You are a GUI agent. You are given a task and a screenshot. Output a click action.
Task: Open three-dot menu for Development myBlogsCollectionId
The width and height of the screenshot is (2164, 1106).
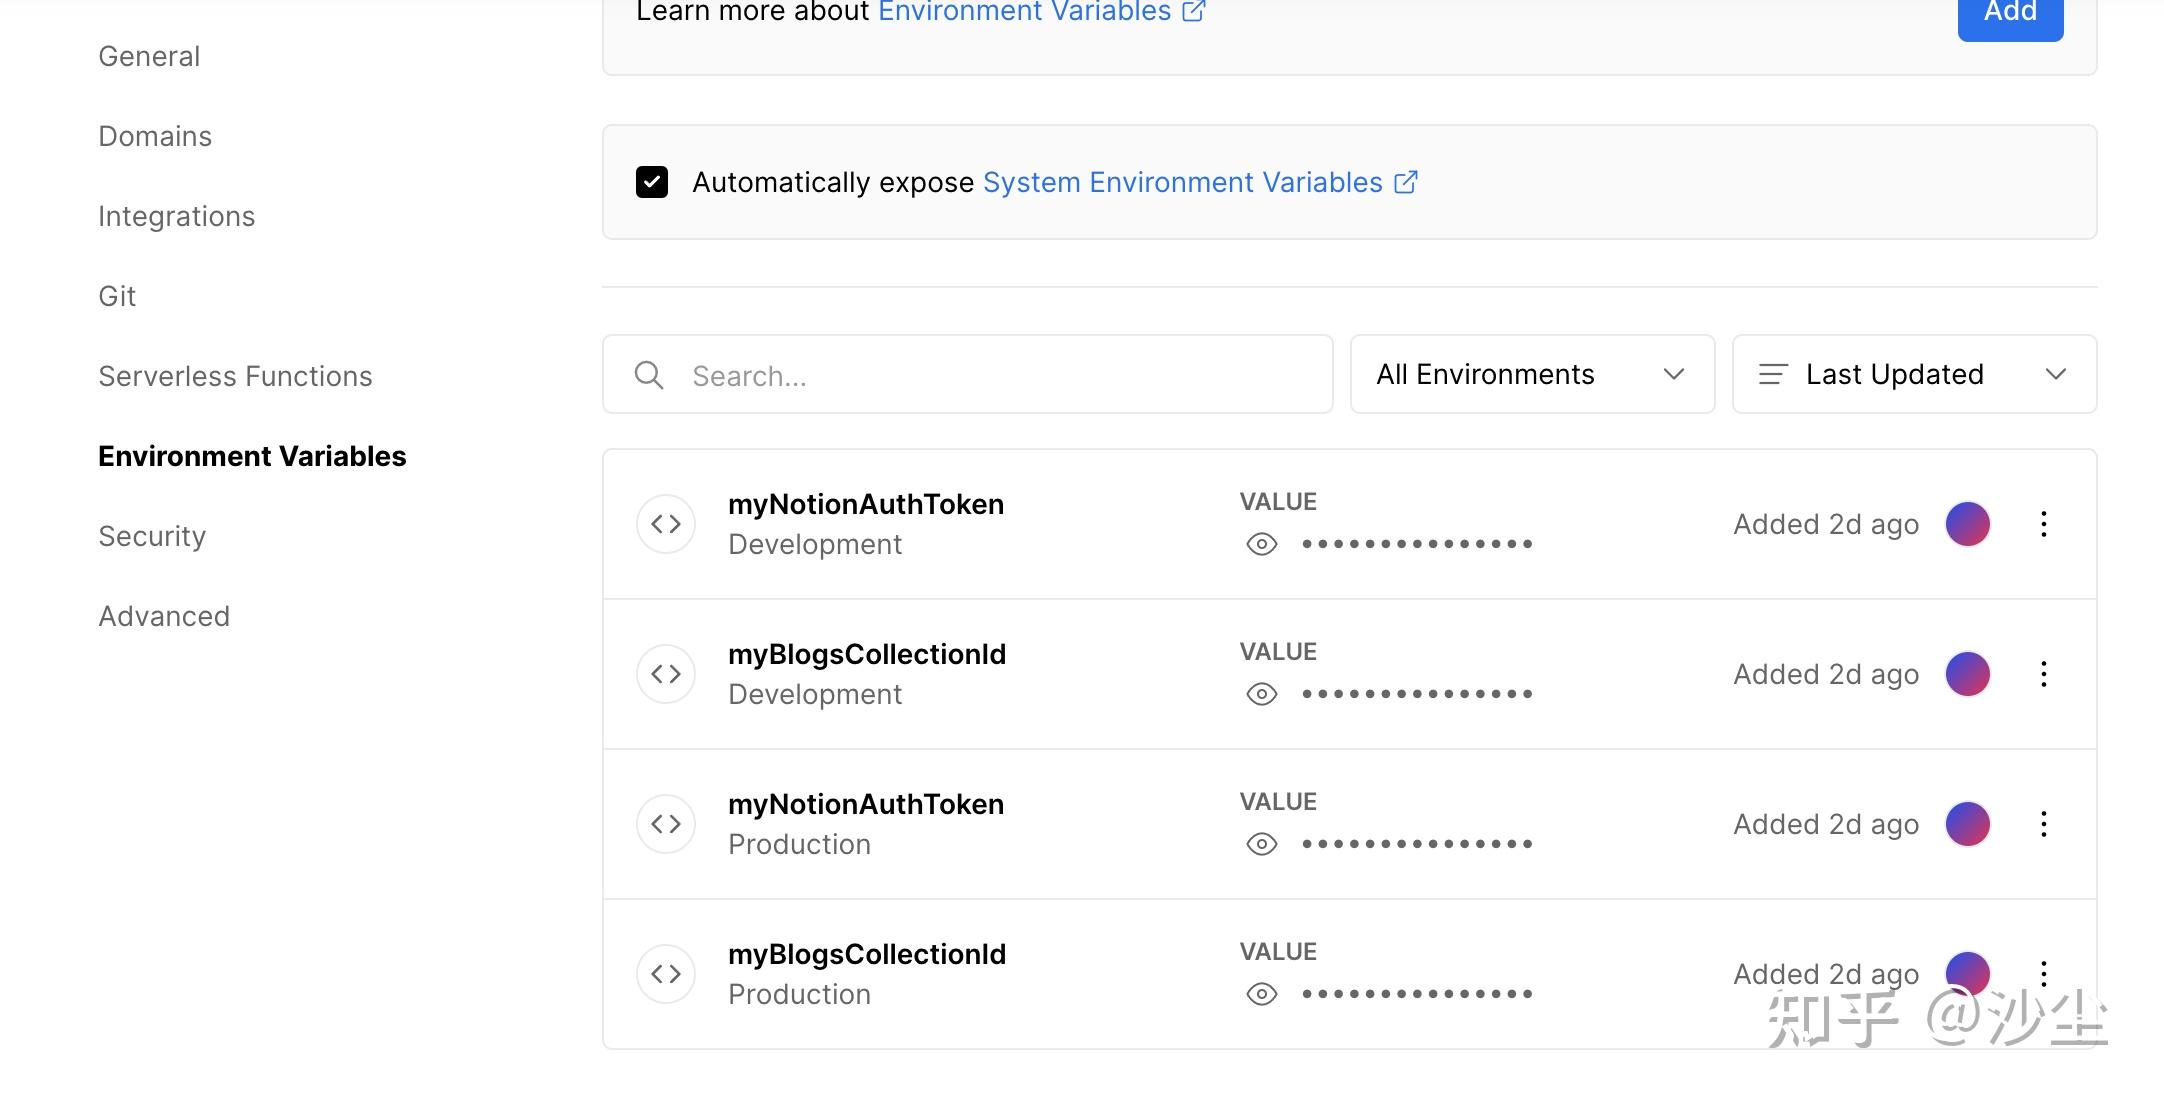(2044, 674)
